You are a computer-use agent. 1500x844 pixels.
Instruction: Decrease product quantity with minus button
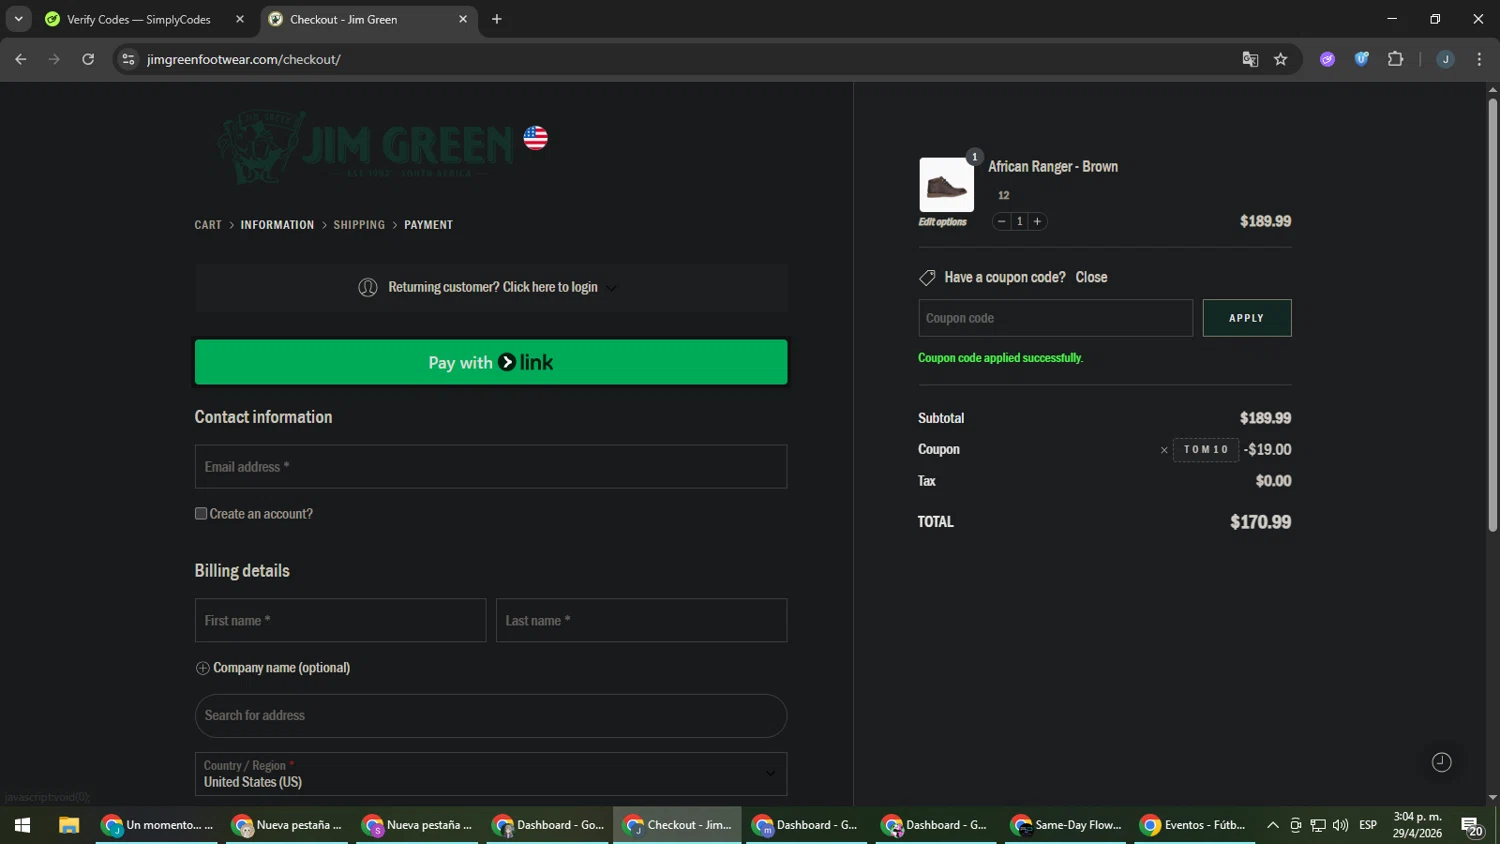pyautogui.click(x=1001, y=221)
